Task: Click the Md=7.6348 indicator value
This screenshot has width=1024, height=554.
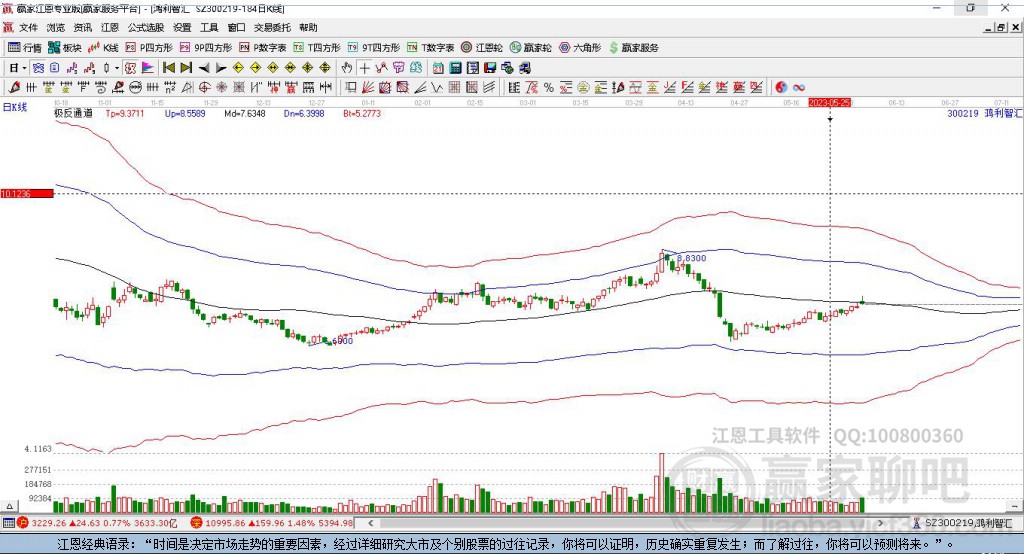Action: click(245, 113)
